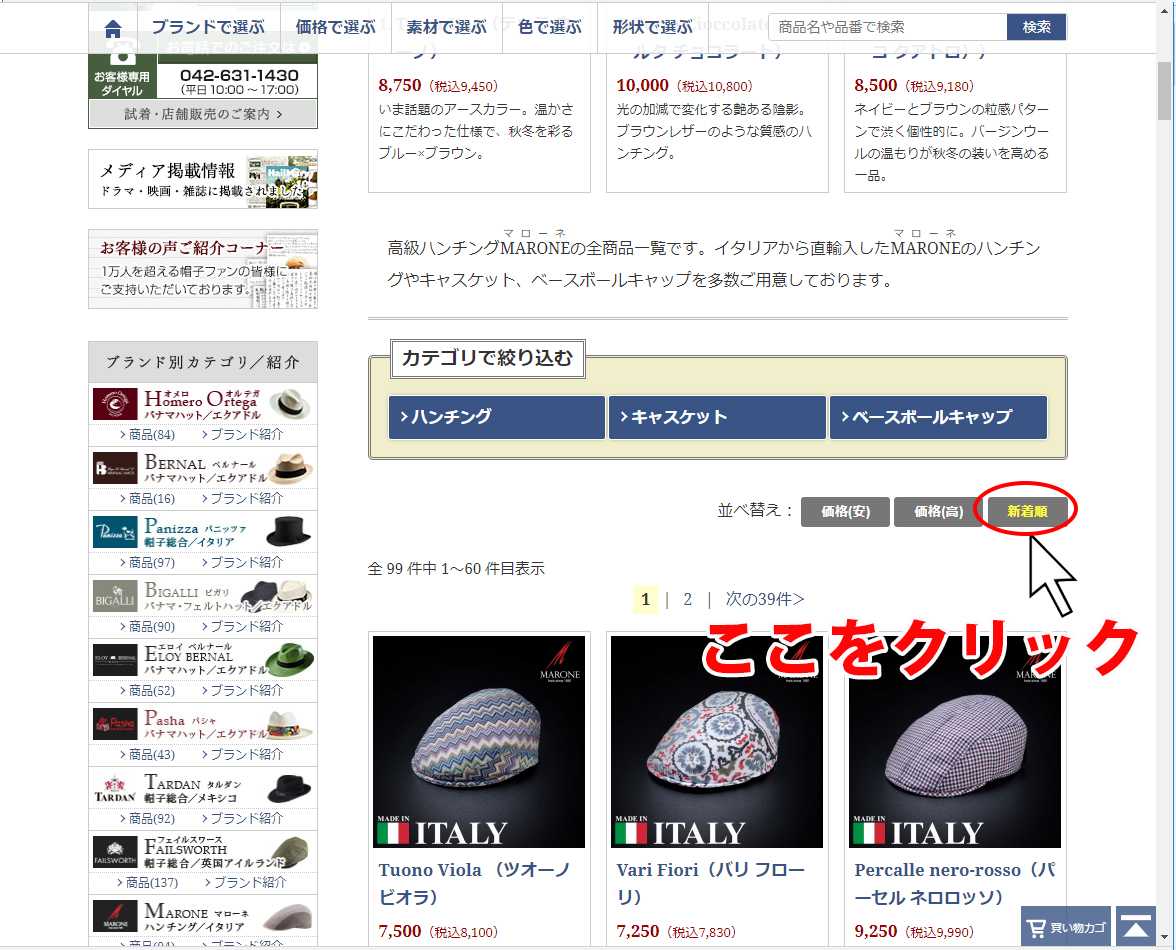This screenshot has height=950, width=1176.
Task: Open Marone brand logo banner
Action: click(x=202, y=916)
